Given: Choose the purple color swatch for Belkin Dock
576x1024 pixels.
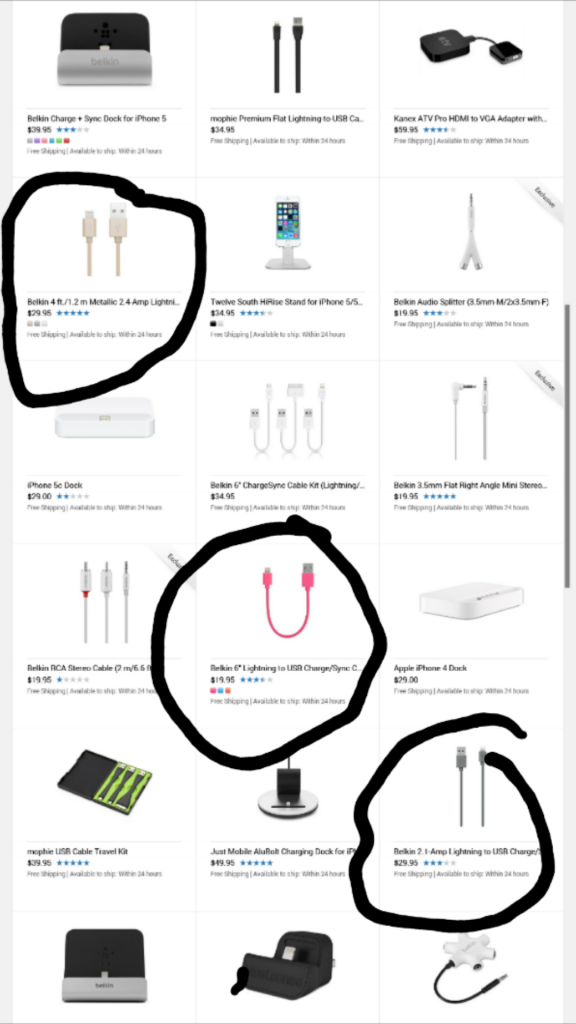Looking at the screenshot, I should [37, 141].
